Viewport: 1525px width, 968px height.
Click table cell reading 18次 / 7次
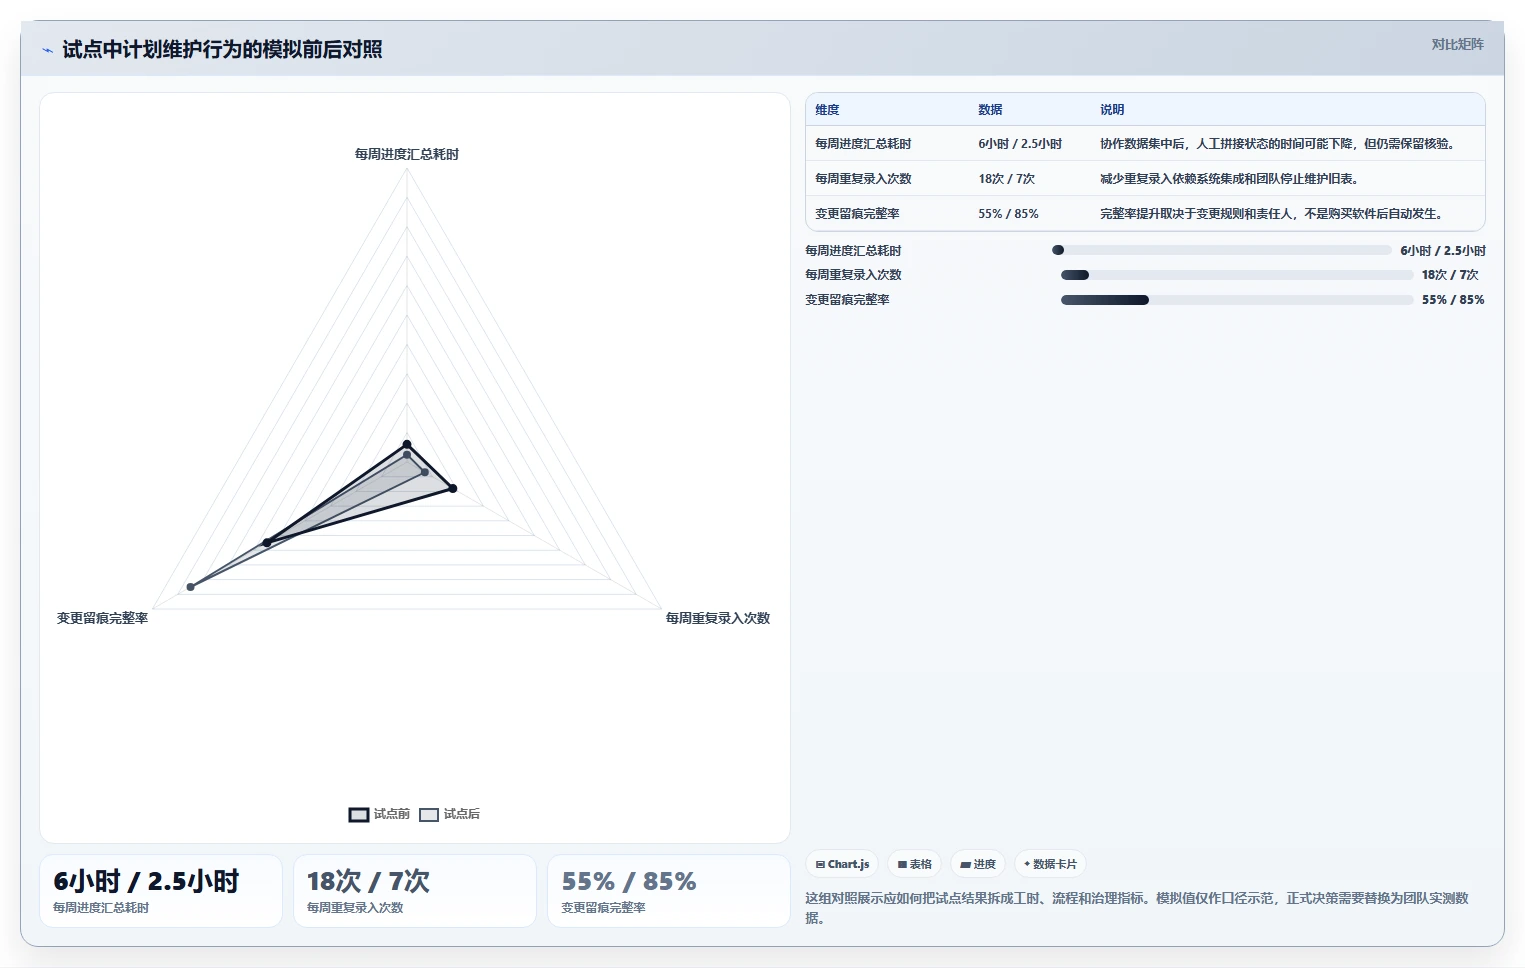(1006, 179)
